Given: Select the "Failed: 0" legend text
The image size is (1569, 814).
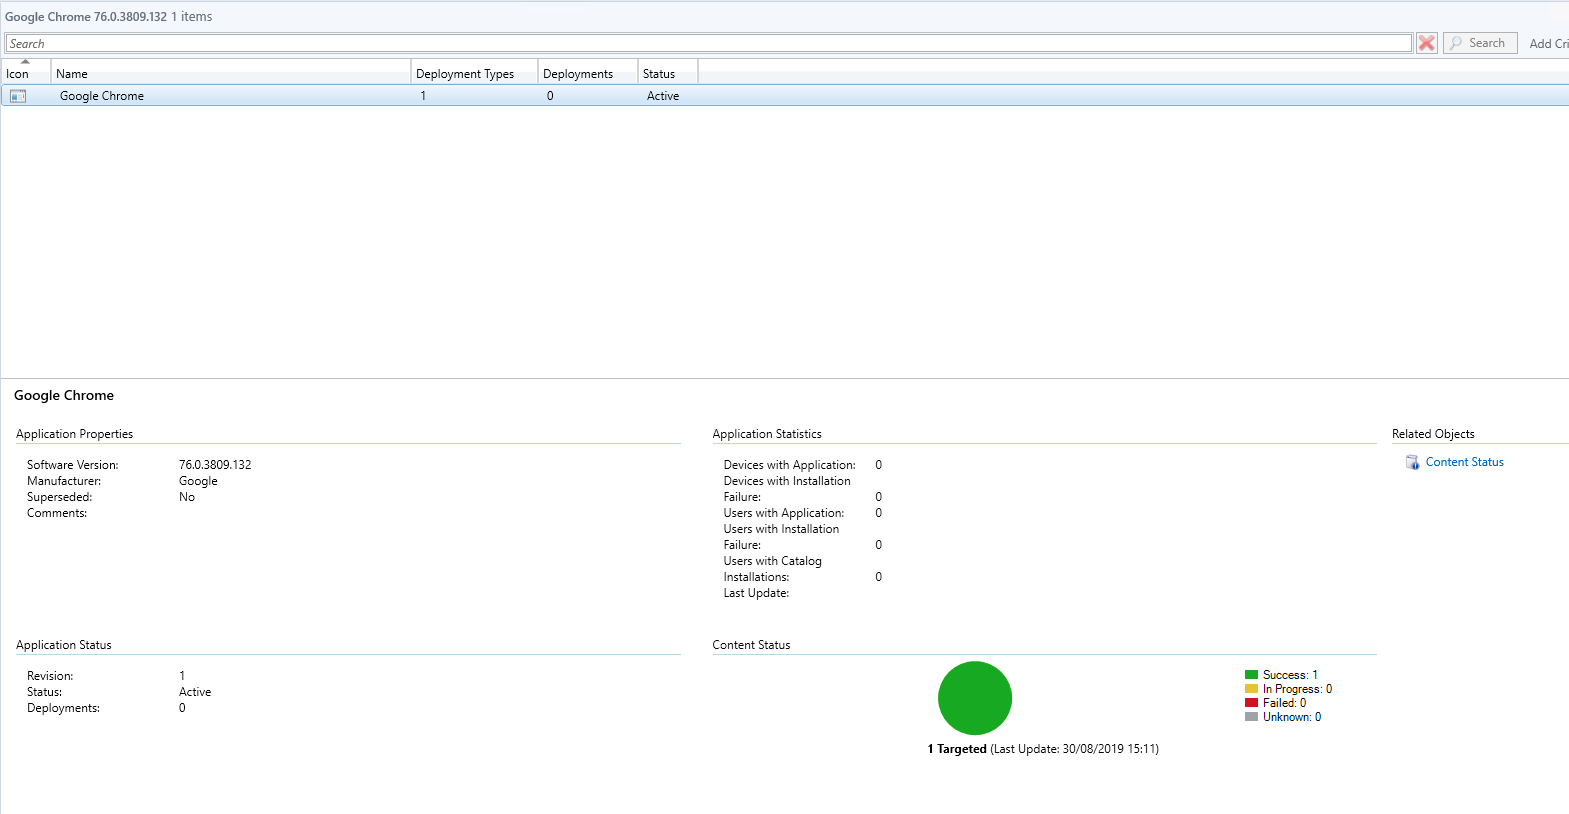Looking at the screenshot, I should click(1284, 703).
